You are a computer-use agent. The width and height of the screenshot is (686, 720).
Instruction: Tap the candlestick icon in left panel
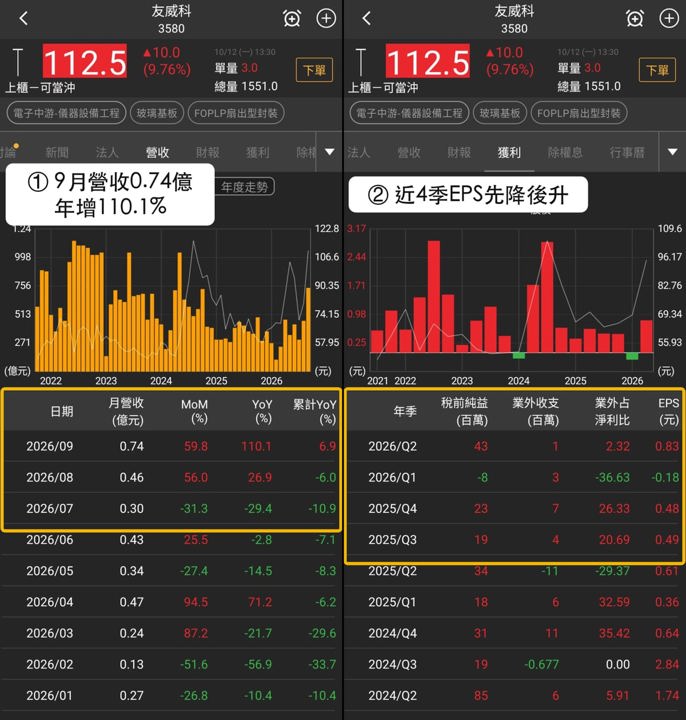17,62
